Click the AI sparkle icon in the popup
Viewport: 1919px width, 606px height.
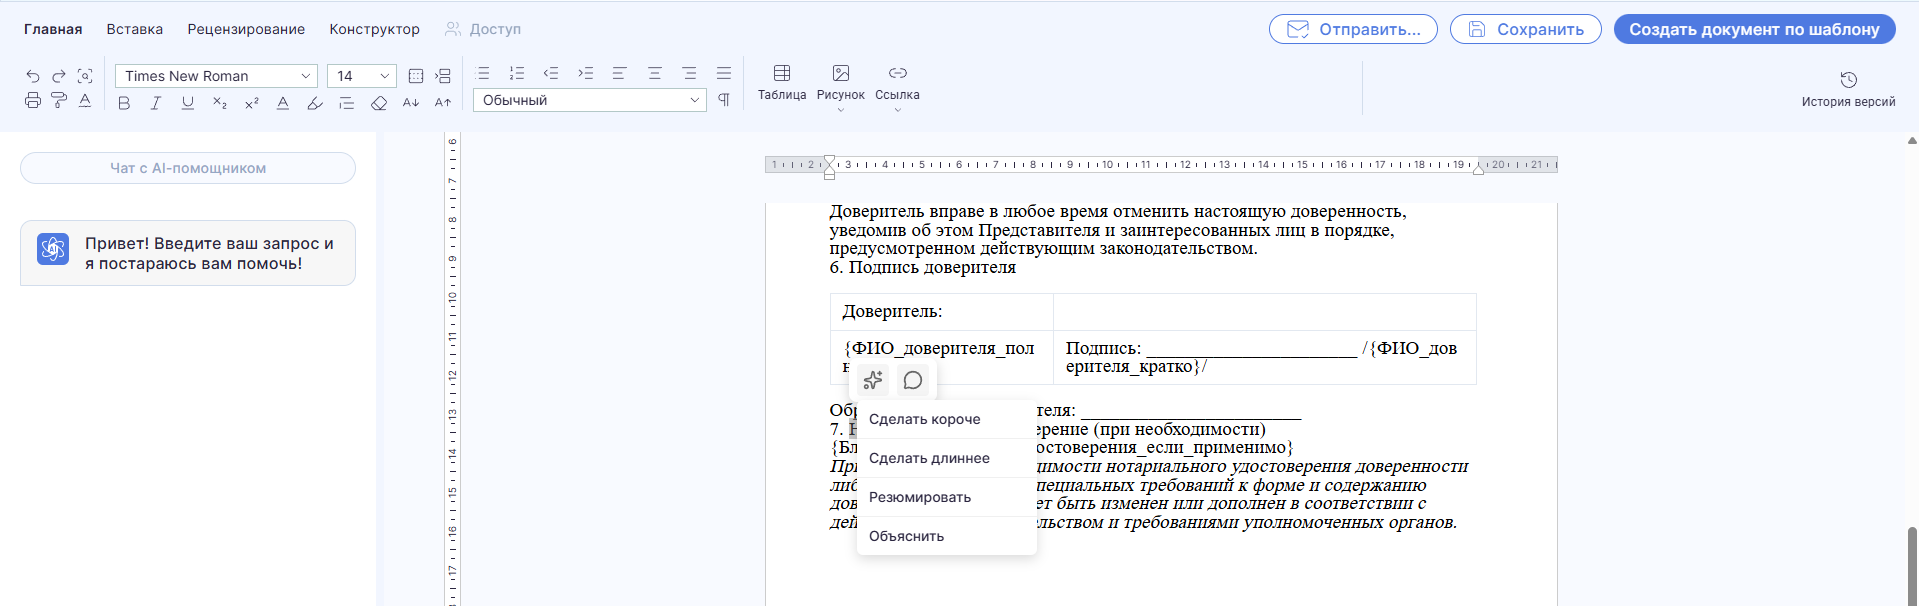pos(873,380)
